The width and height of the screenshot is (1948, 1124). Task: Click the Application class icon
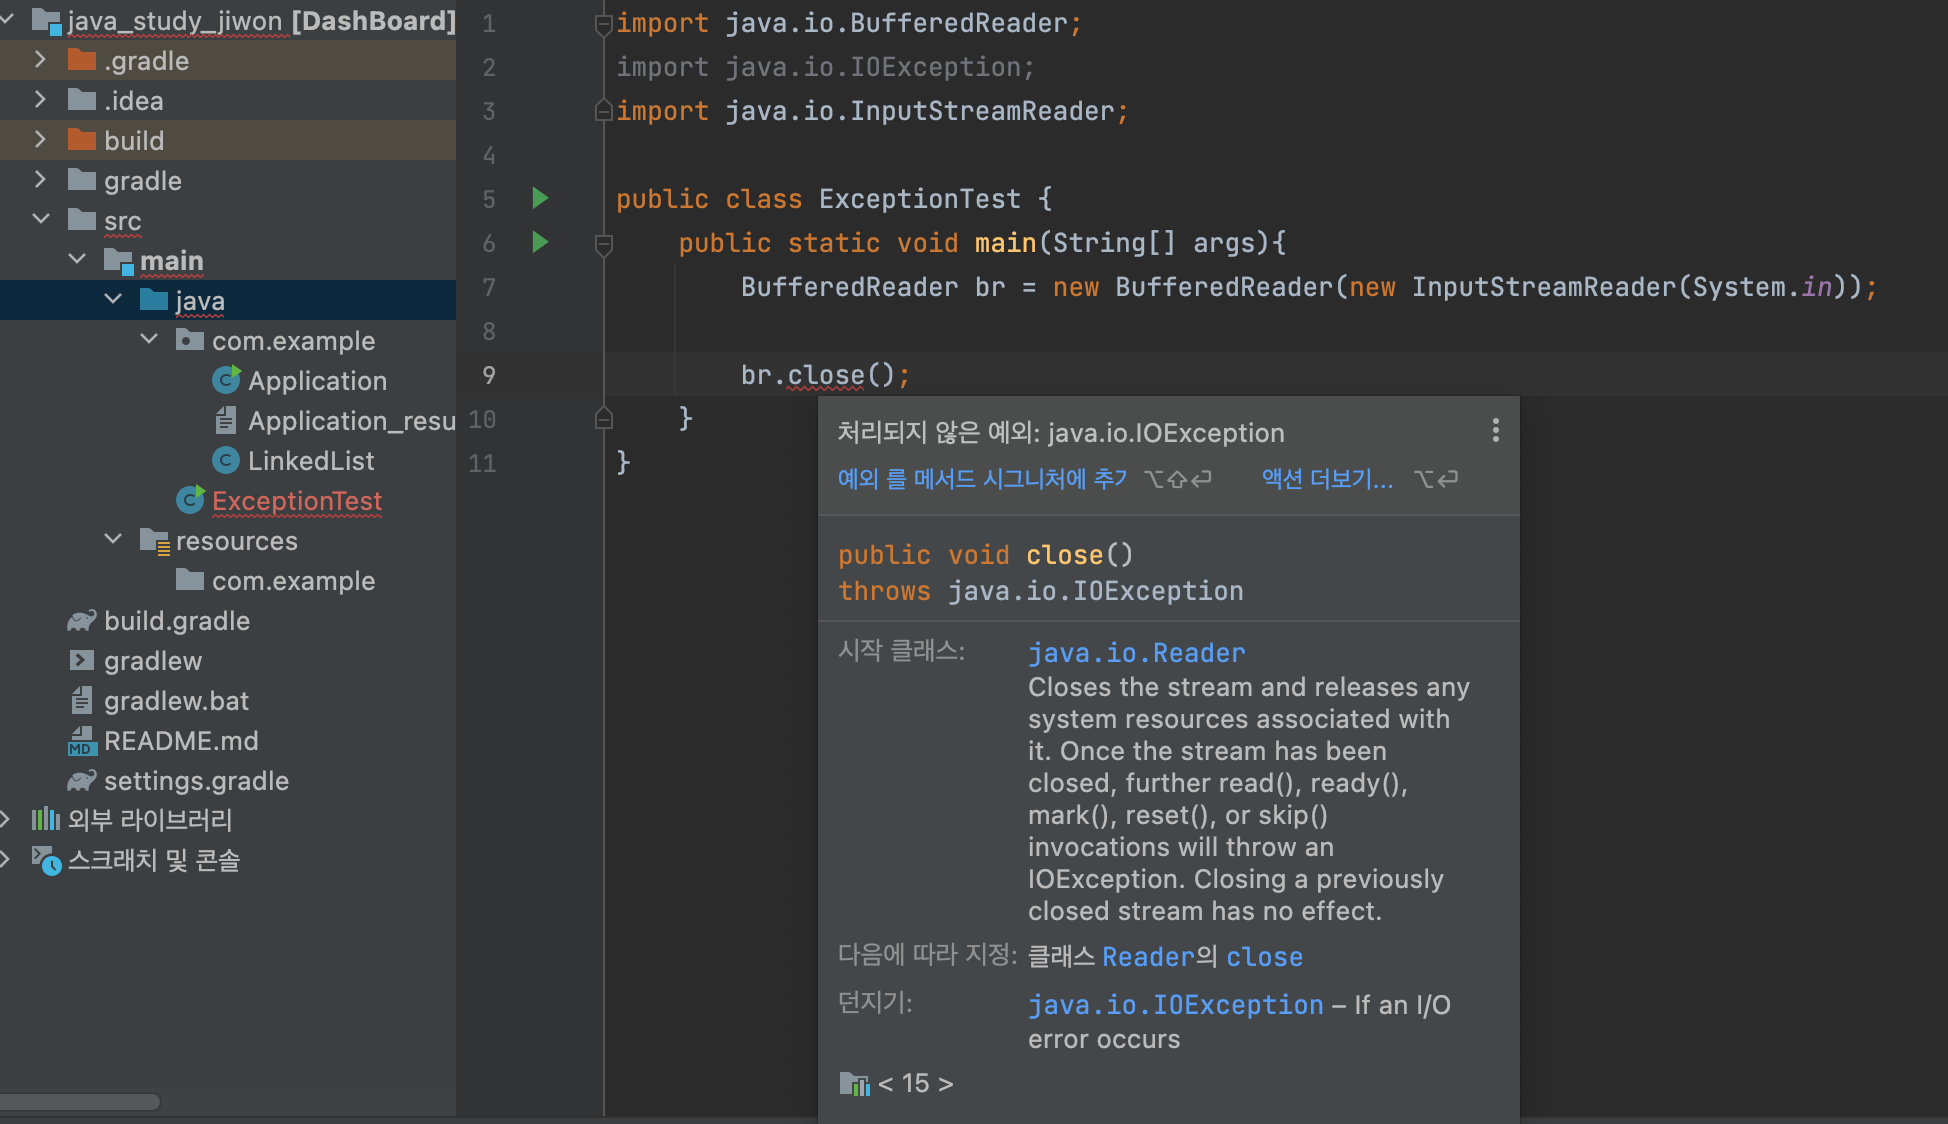(x=226, y=380)
